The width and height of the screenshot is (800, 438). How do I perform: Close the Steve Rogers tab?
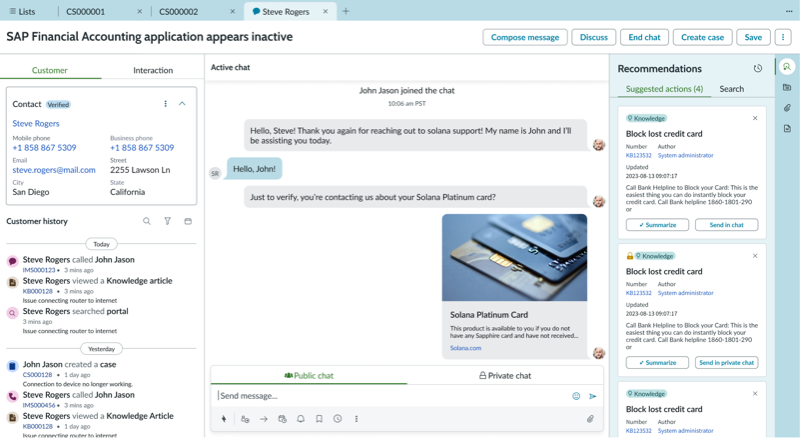325,11
